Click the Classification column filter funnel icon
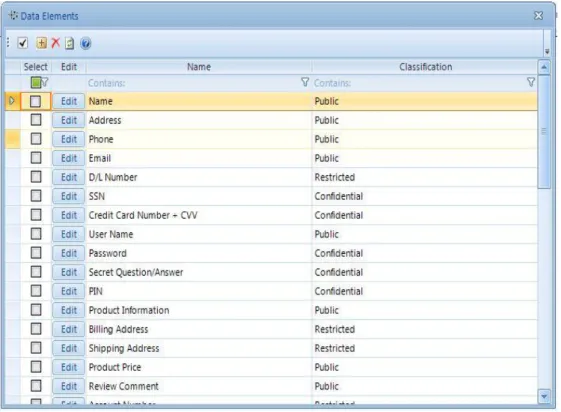Screen dimensions: 561x412 (x=531, y=83)
